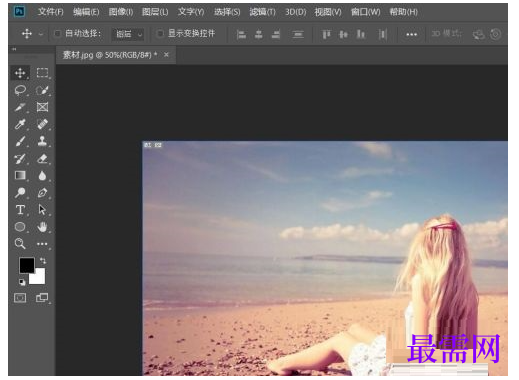Align horizontal centers in options bar
Viewport: 519px width, 380px height.
259,34
